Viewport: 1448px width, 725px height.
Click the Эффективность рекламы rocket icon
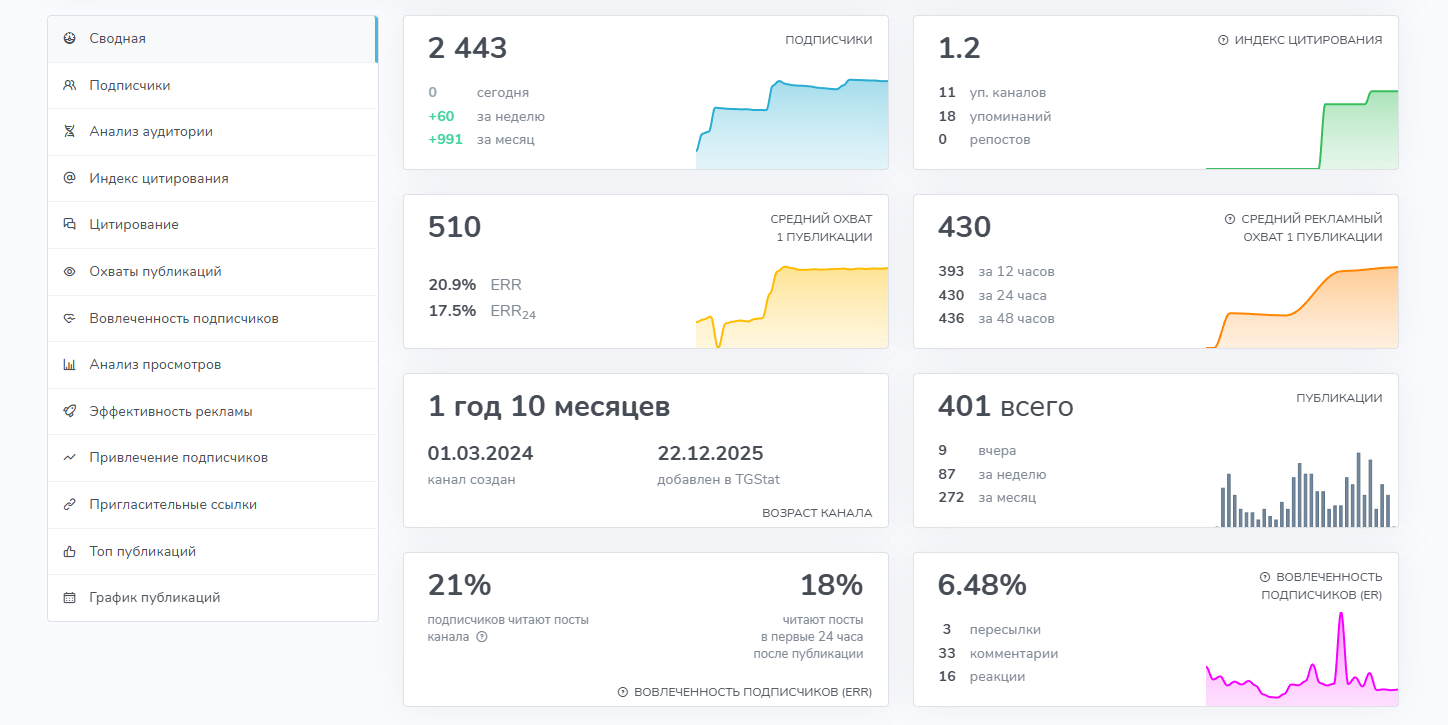(69, 411)
